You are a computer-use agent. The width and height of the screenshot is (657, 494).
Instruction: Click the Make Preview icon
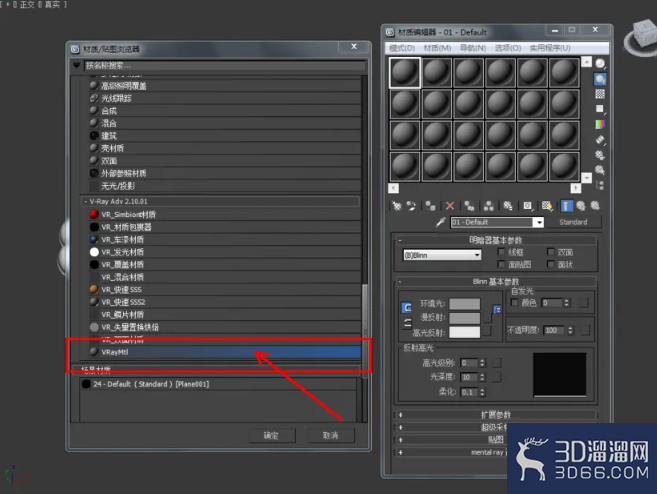[600, 140]
